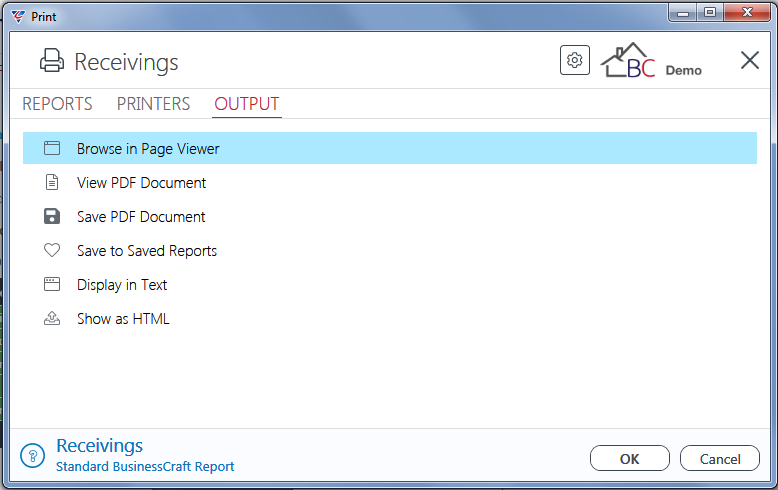
Task: Click the View PDF Document page icon
Action: (52, 182)
